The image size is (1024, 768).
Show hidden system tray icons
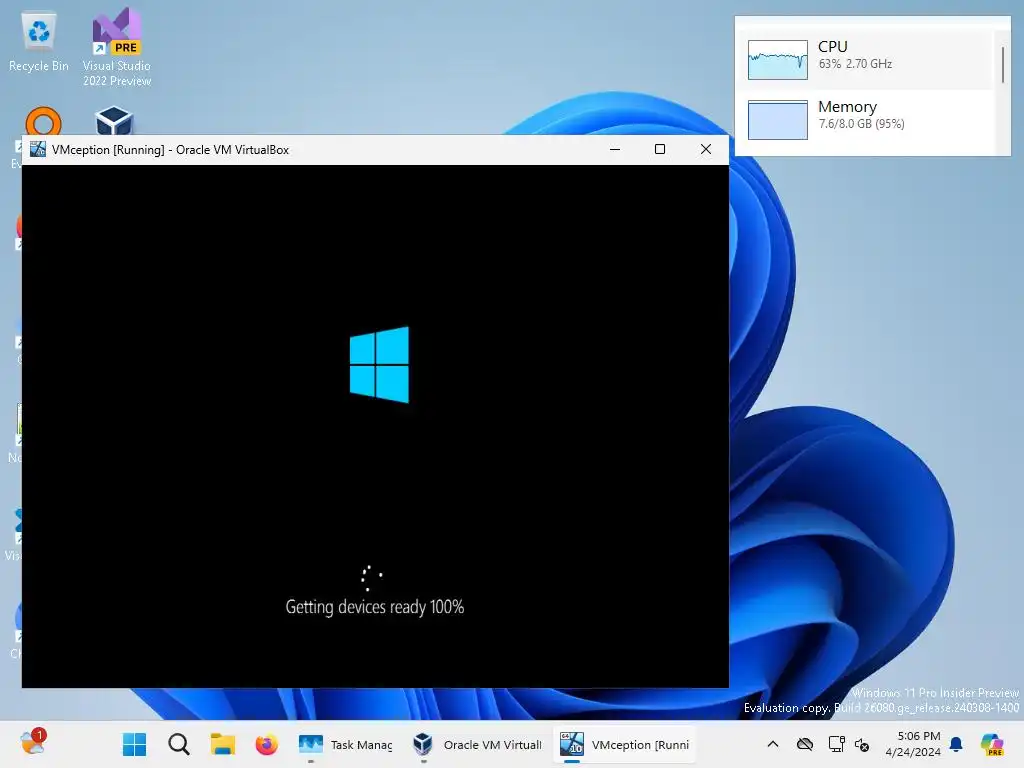(773, 744)
